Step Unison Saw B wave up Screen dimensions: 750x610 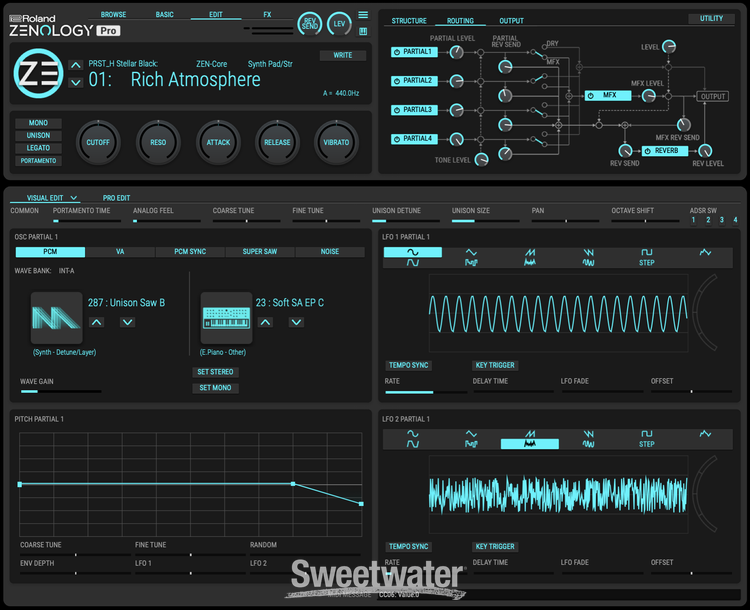(x=96, y=322)
